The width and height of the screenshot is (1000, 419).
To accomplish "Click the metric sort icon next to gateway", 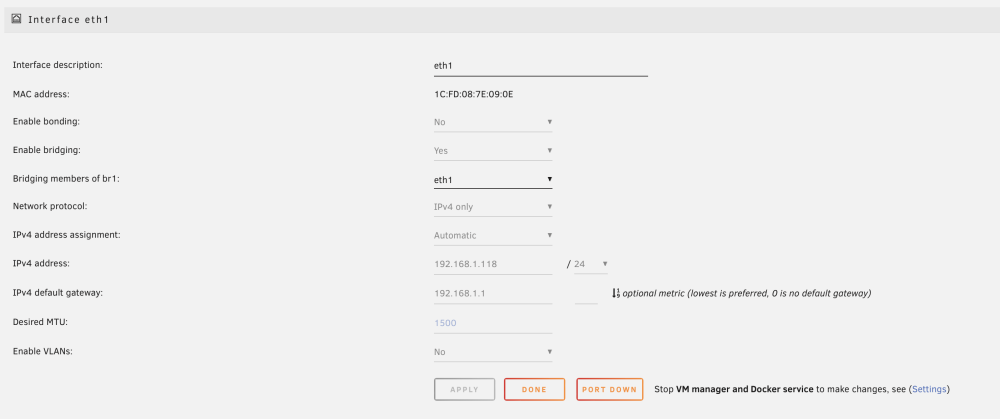I will pyautogui.click(x=615, y=293).
